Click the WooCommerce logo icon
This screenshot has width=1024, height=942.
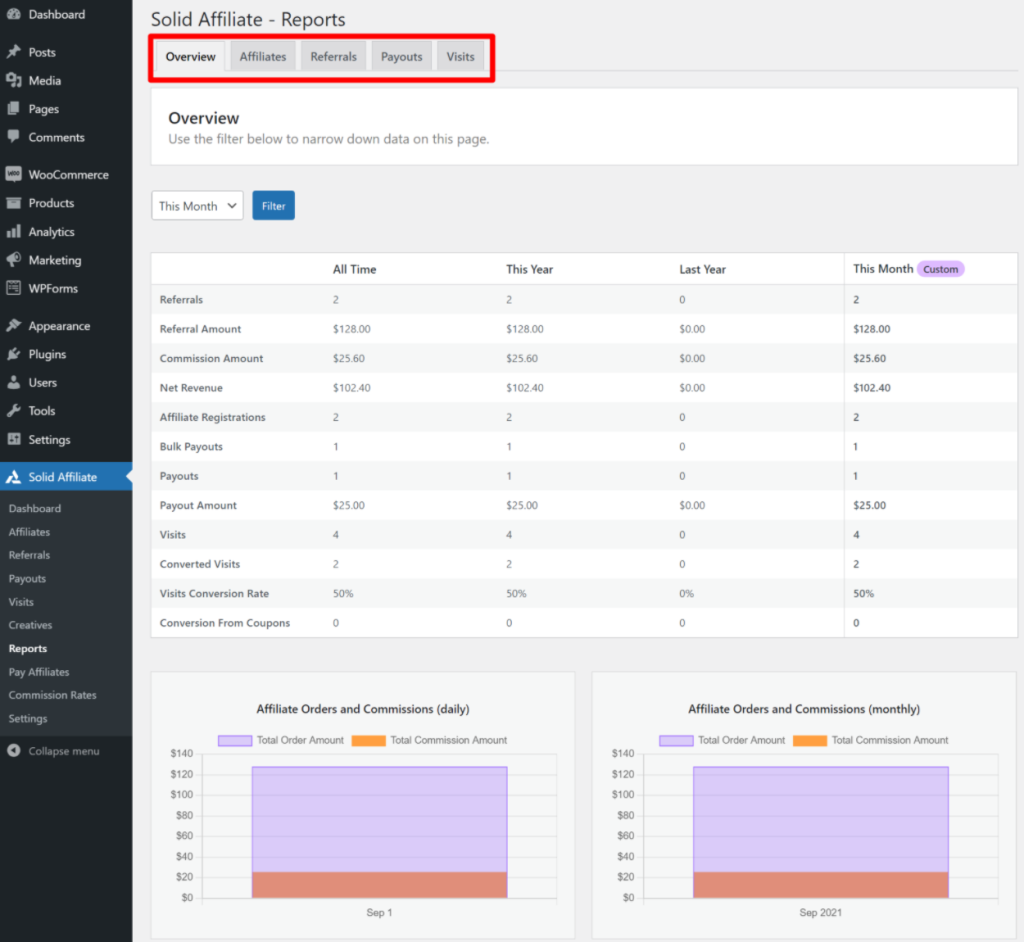tap(14, 174)
